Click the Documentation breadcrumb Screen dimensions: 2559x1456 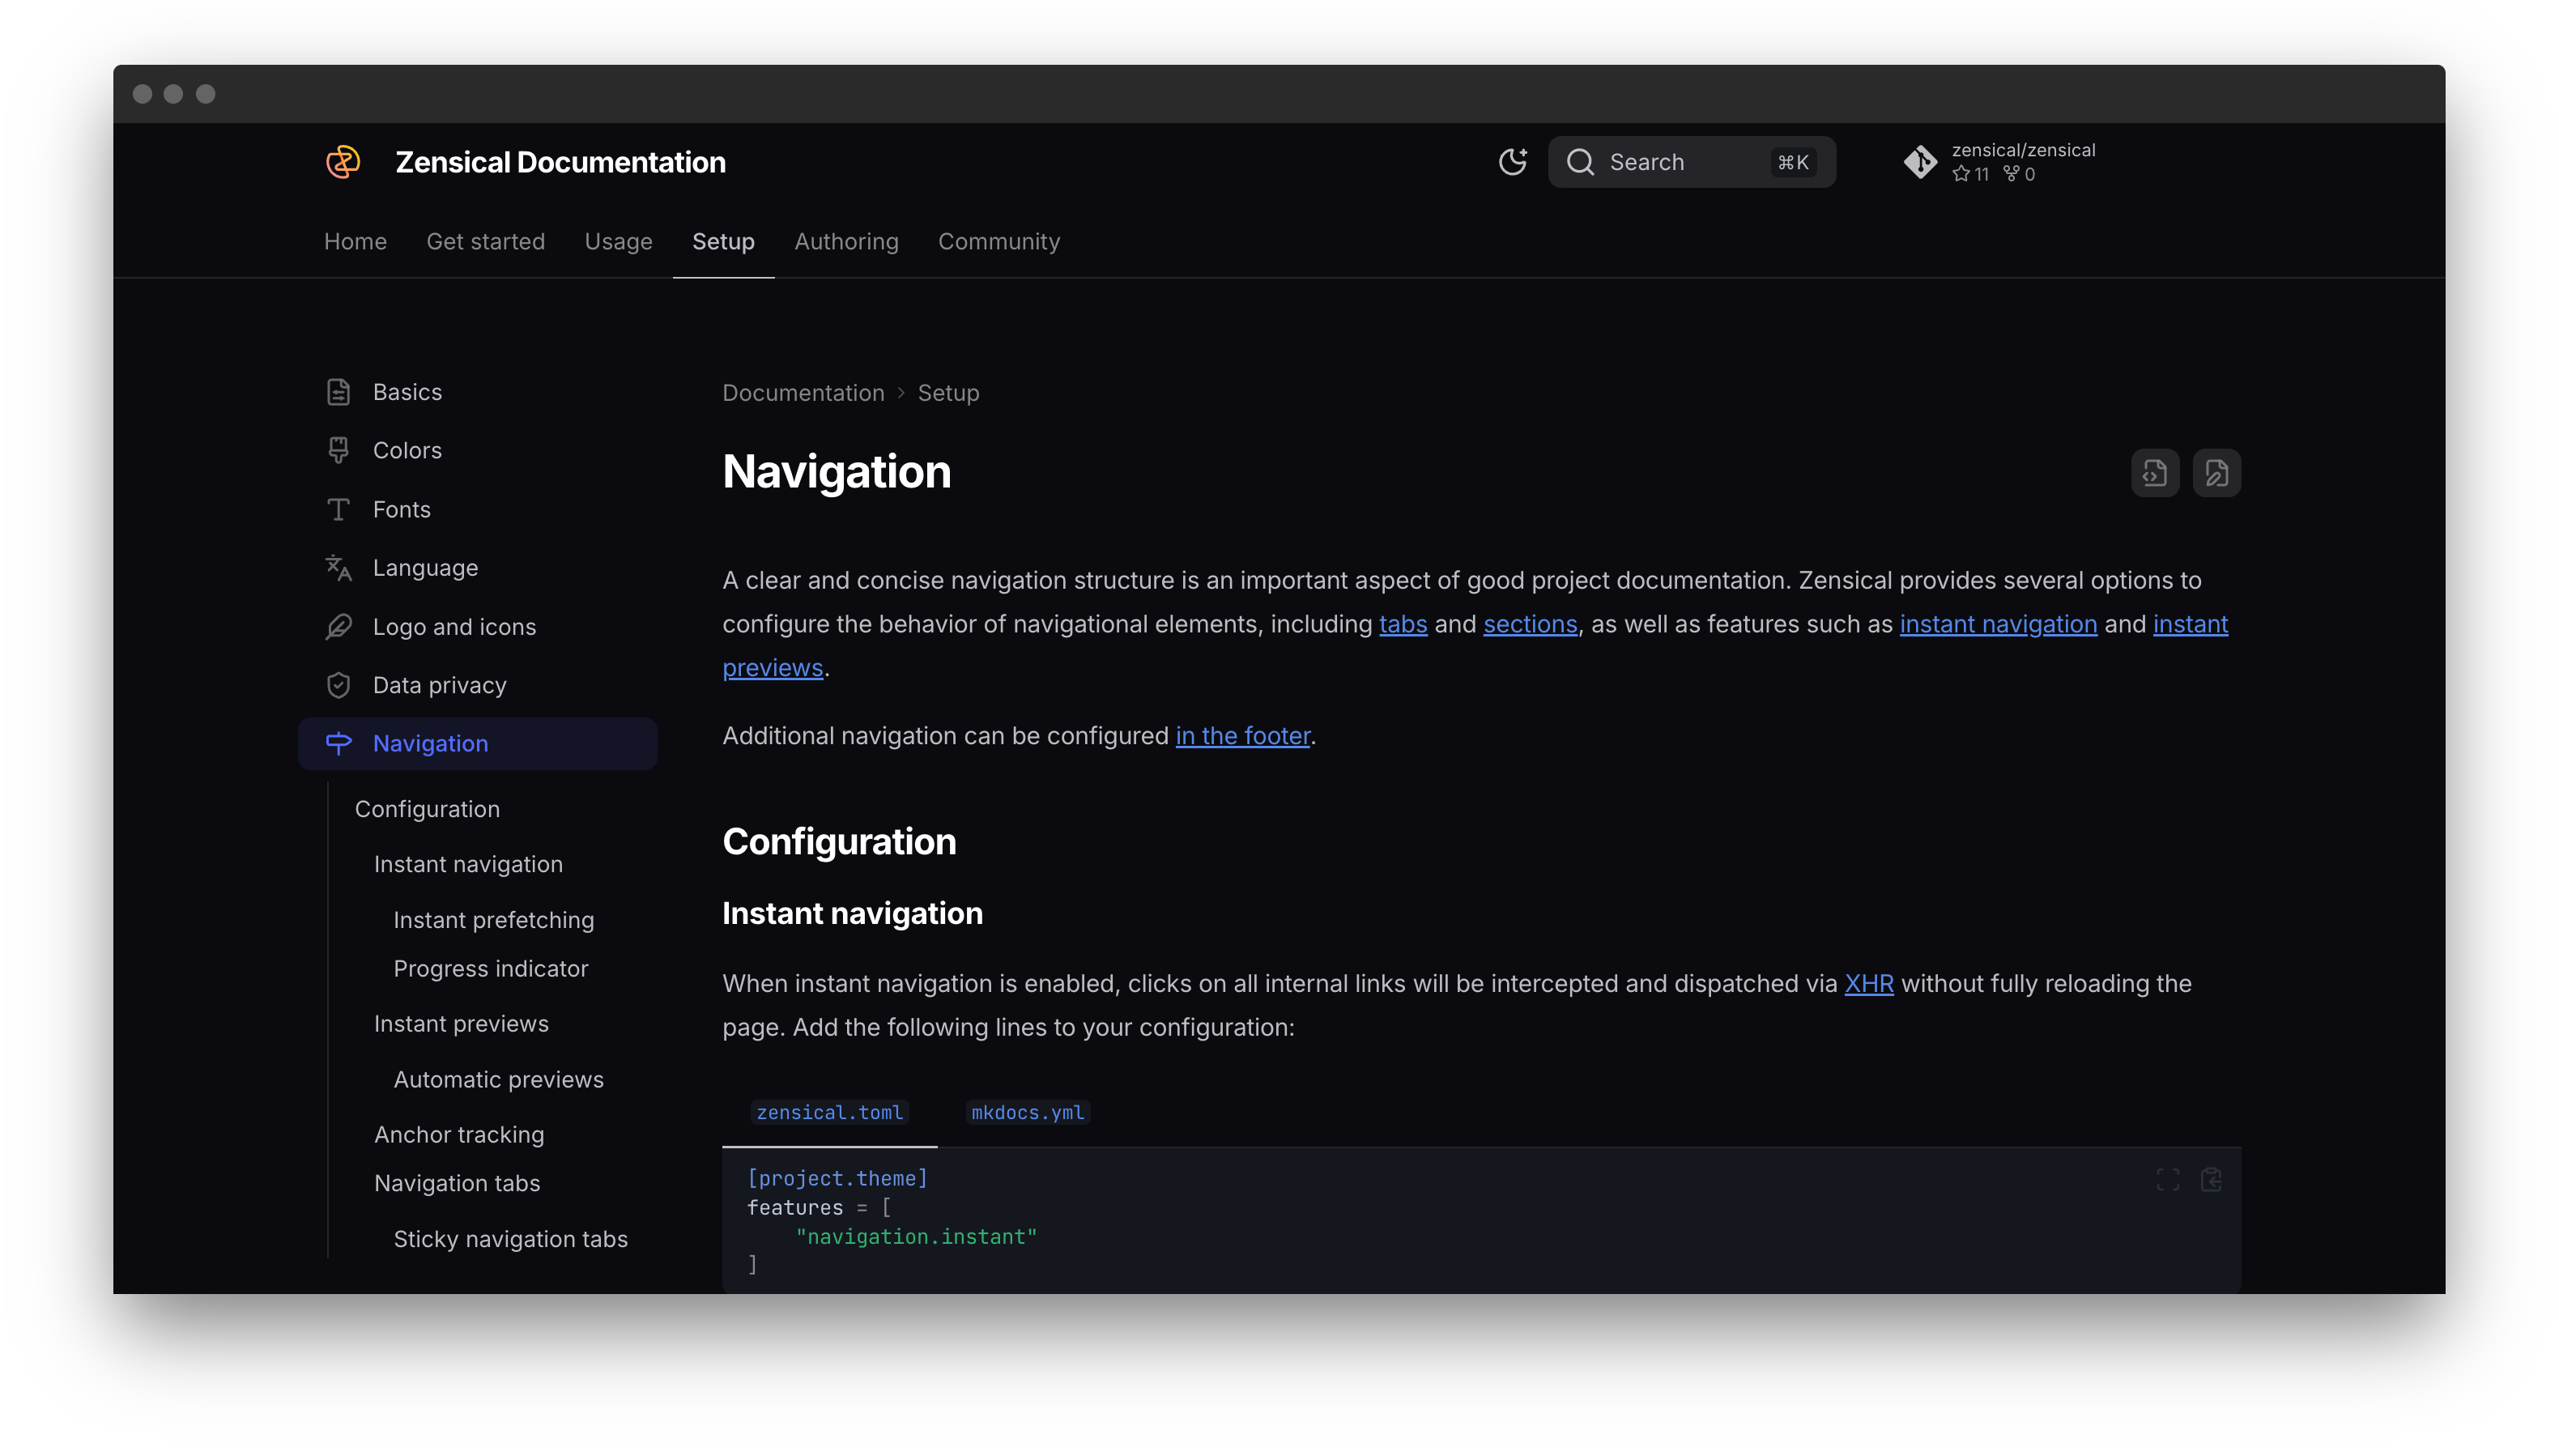[803, 393]
